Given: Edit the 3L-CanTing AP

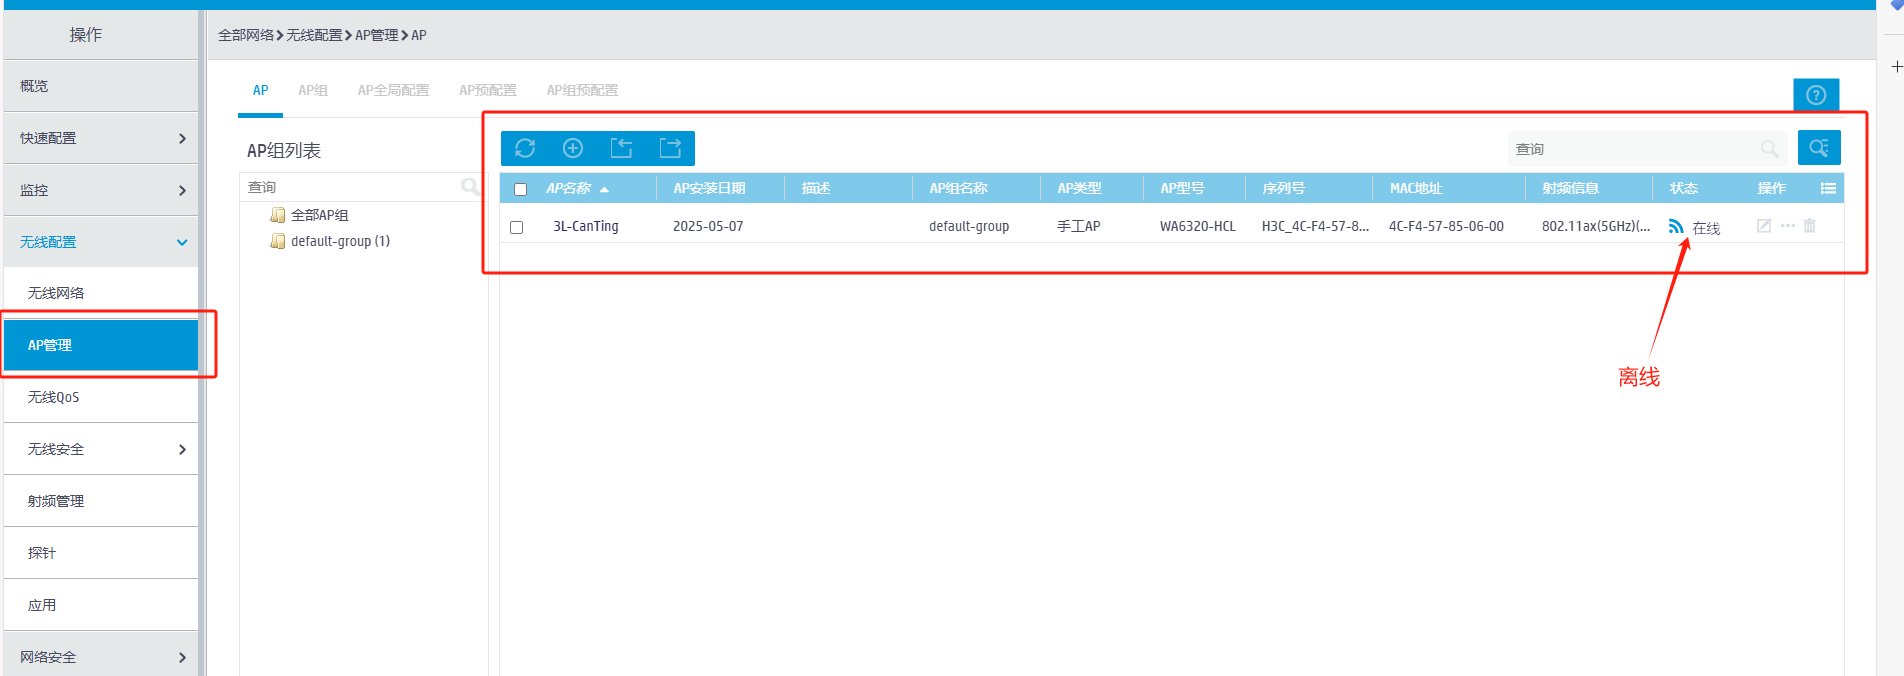Looking at the screenshot, I should (x=1764, y=226).
